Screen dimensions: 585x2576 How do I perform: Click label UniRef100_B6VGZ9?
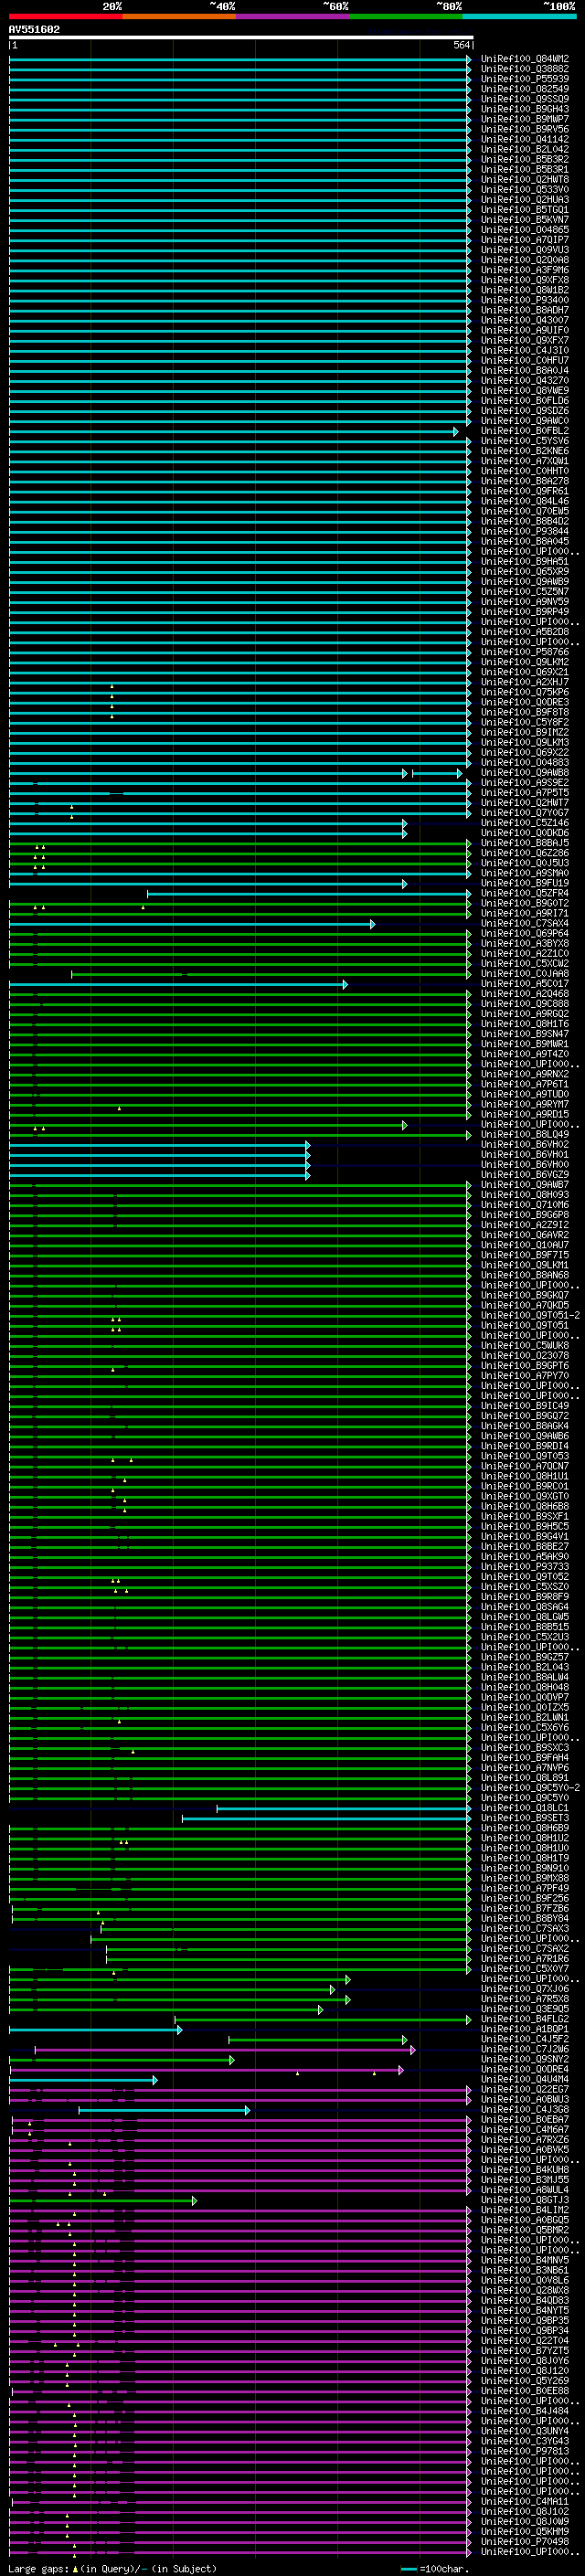coord(525,1174)
